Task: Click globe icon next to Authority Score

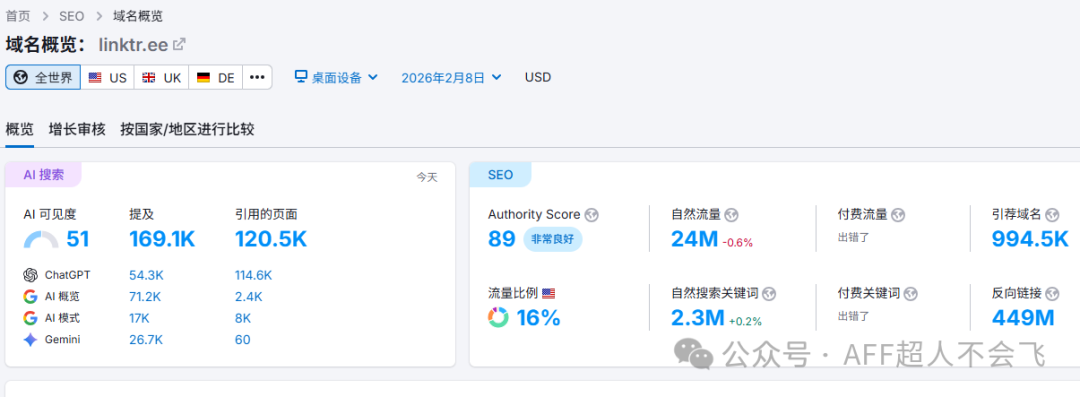Action: click(x=592, y=215)
